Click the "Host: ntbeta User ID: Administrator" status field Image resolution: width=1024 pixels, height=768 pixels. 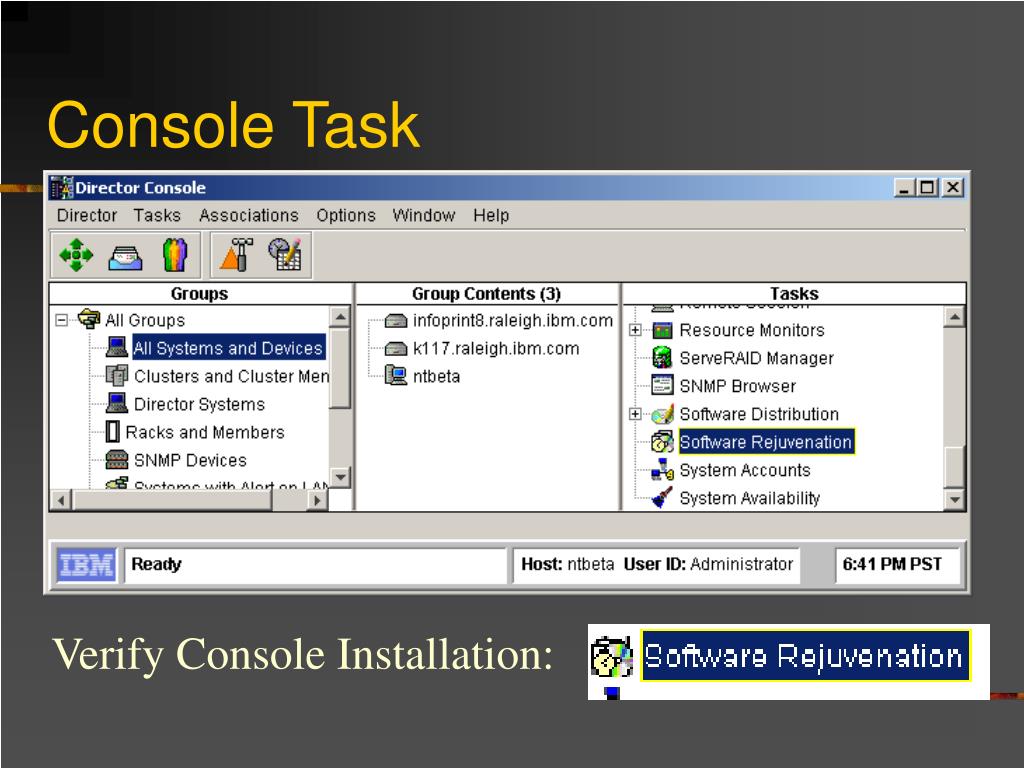tap(656, 565)
